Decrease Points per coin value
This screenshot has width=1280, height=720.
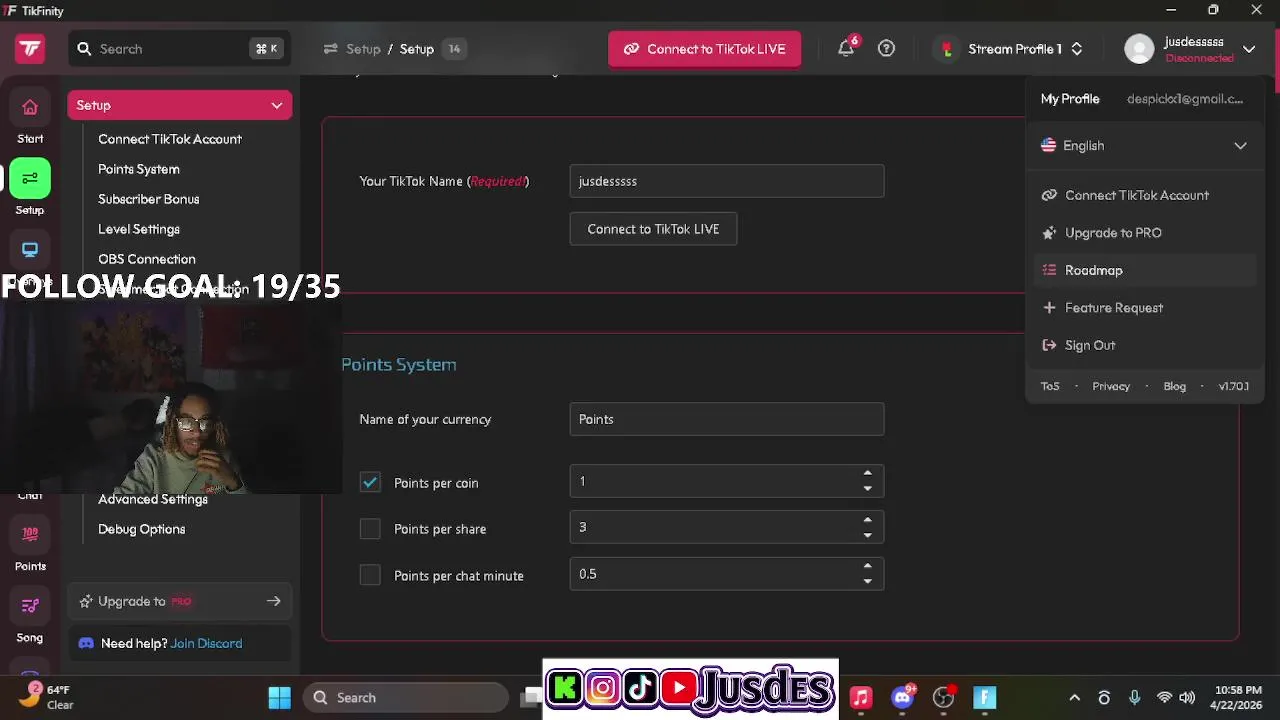click(867, 489)
